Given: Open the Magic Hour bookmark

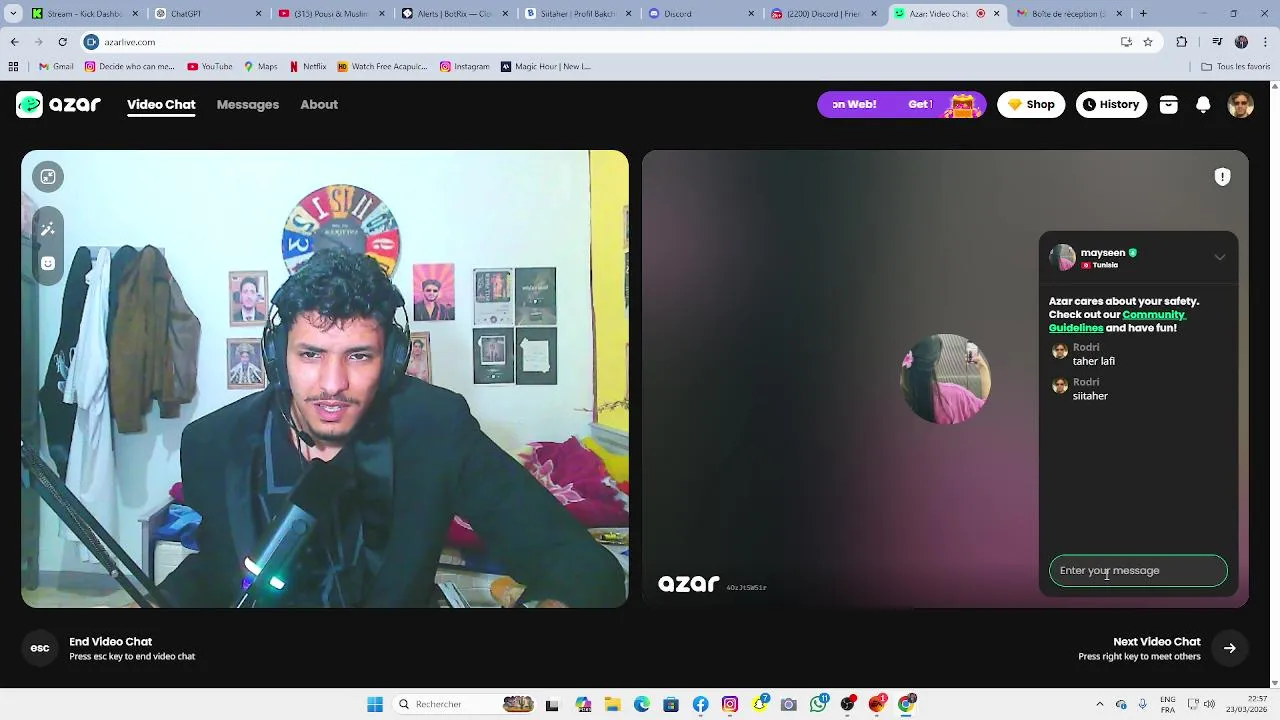Looking at the screenshot, I should click(546, 67).
